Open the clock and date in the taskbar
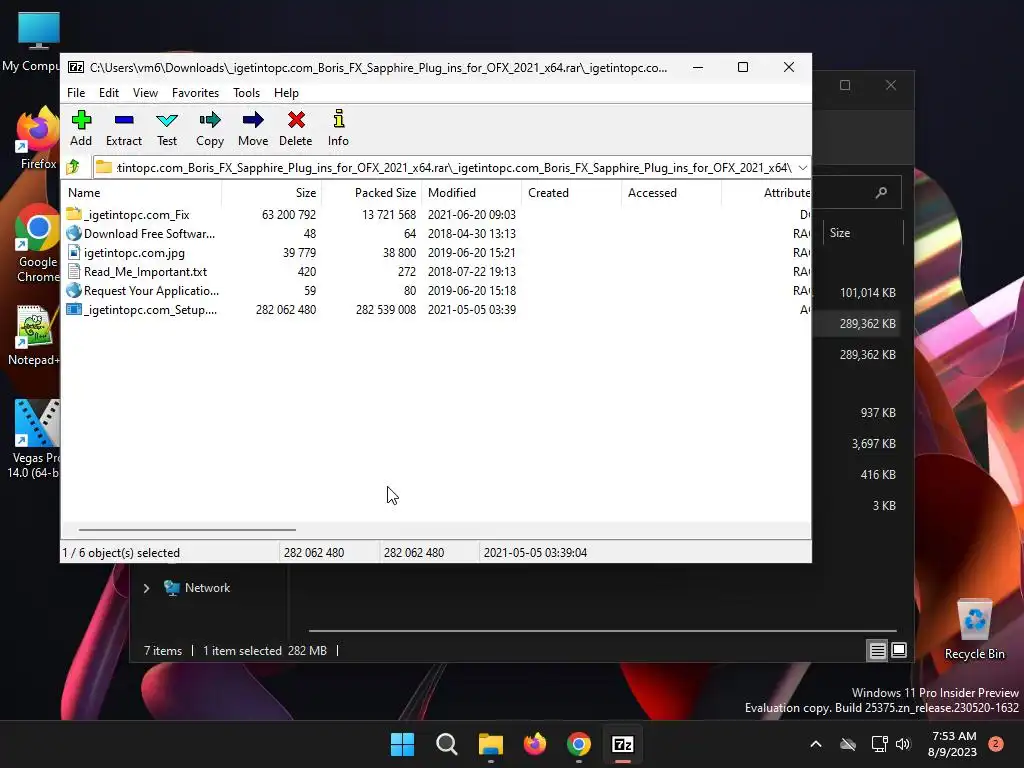1024x768 pixels. click(953, 744)
